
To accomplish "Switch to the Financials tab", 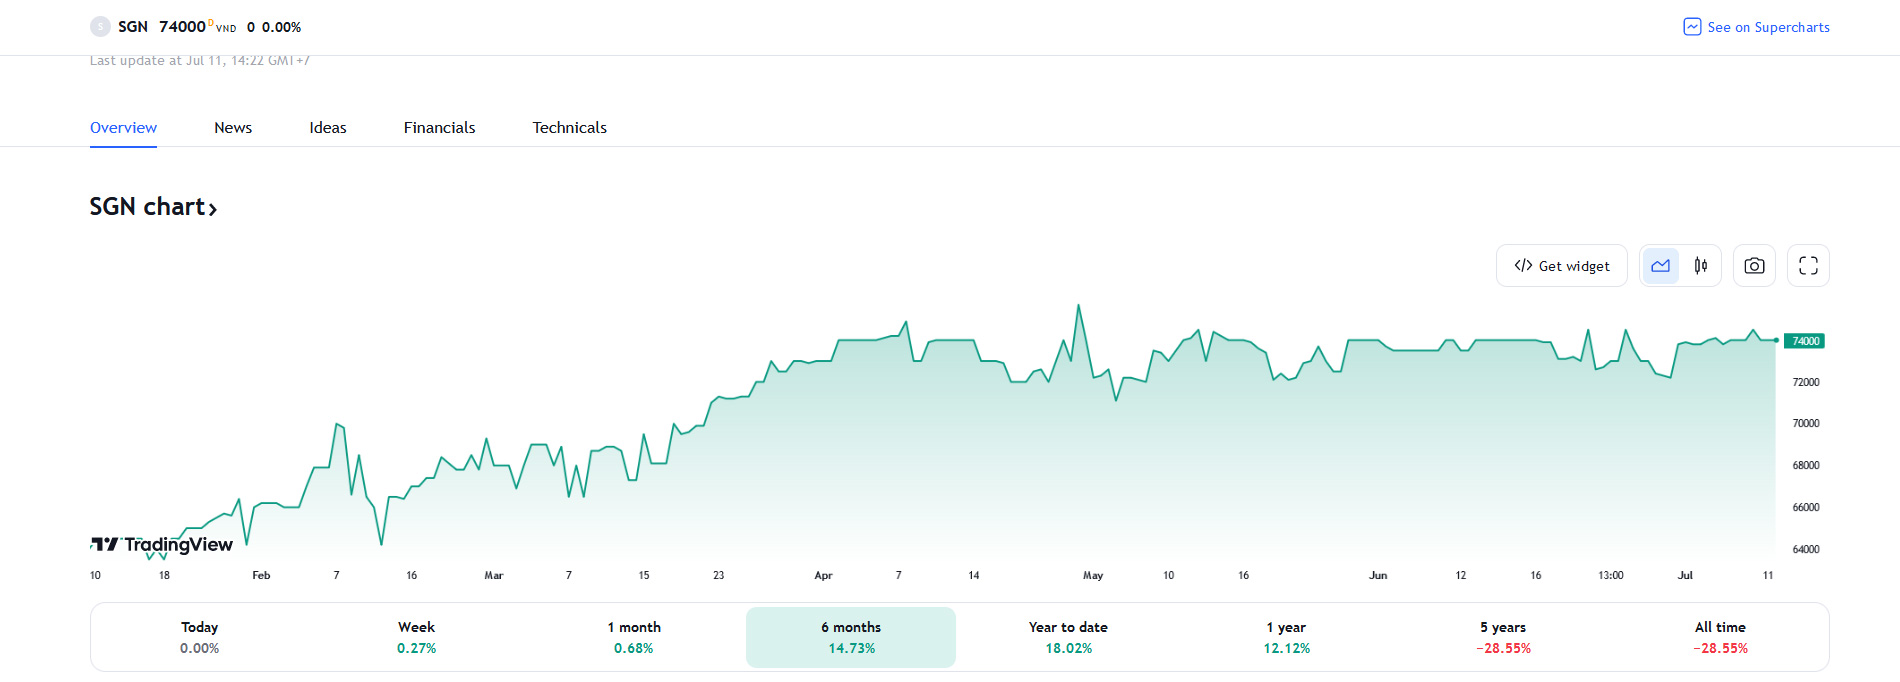I will (x=439, y=128).
